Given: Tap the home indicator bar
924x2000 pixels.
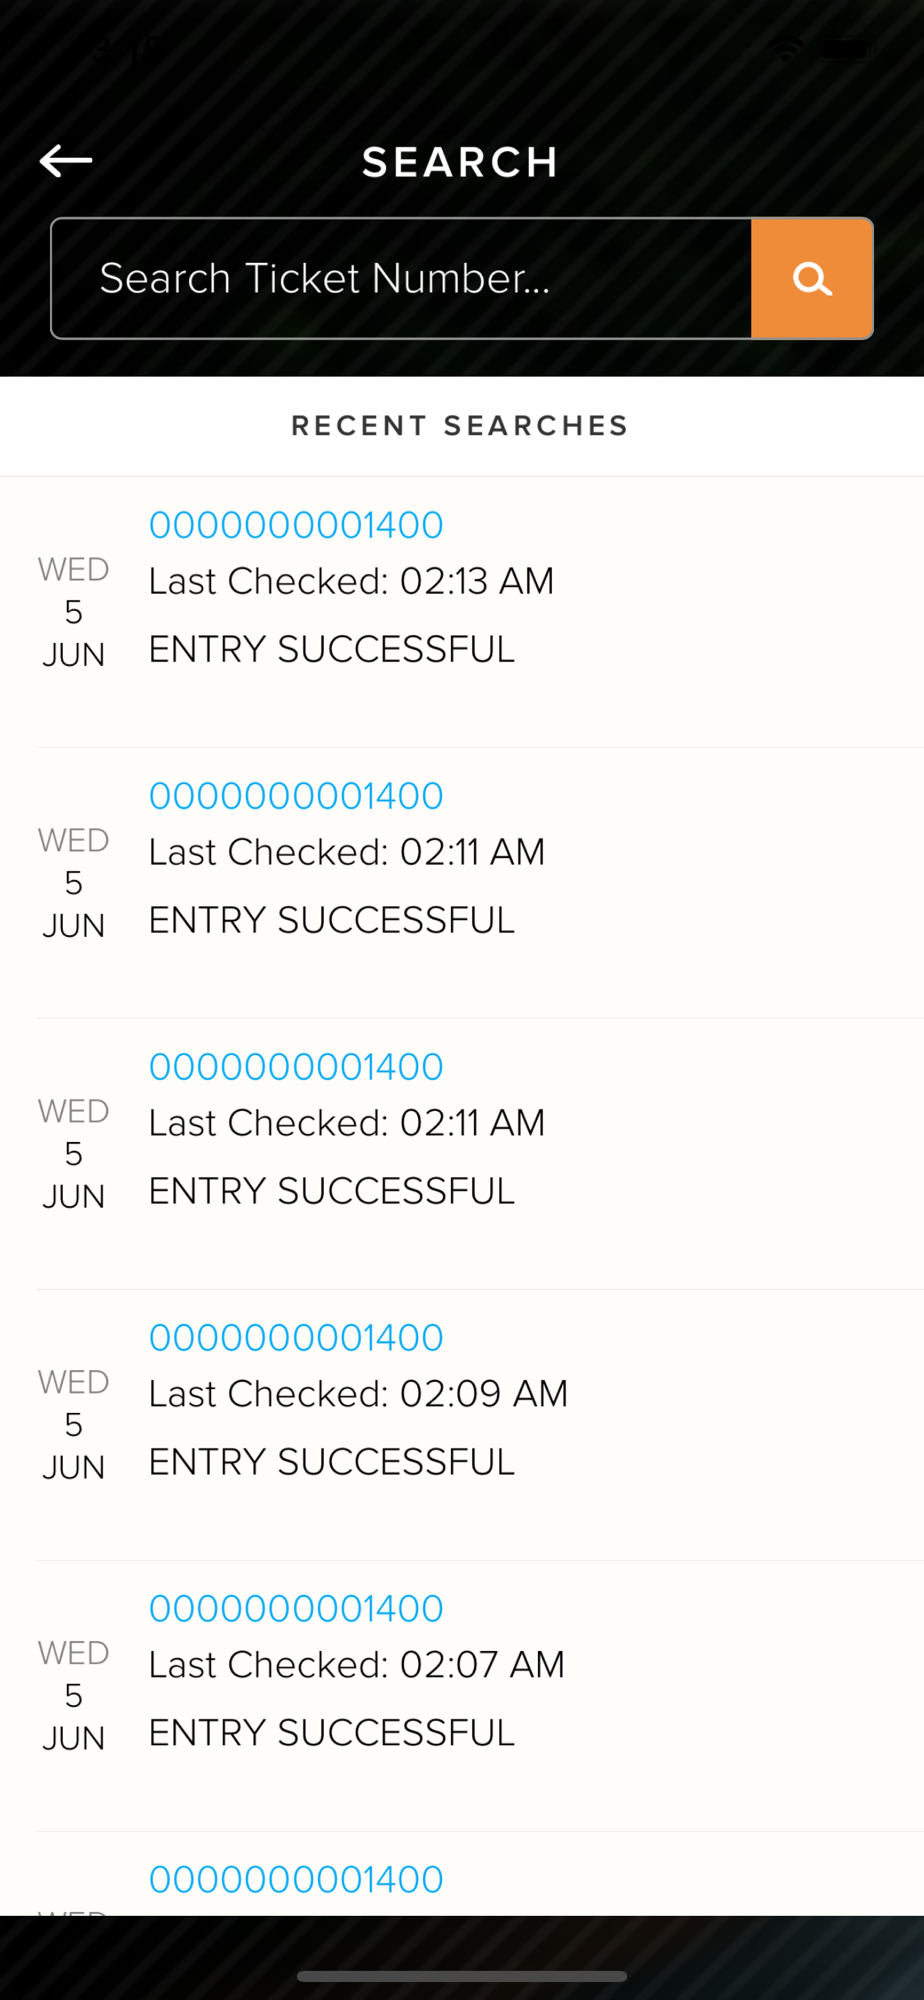Looking at the screenshot, I should click(x=462, y=1976).
